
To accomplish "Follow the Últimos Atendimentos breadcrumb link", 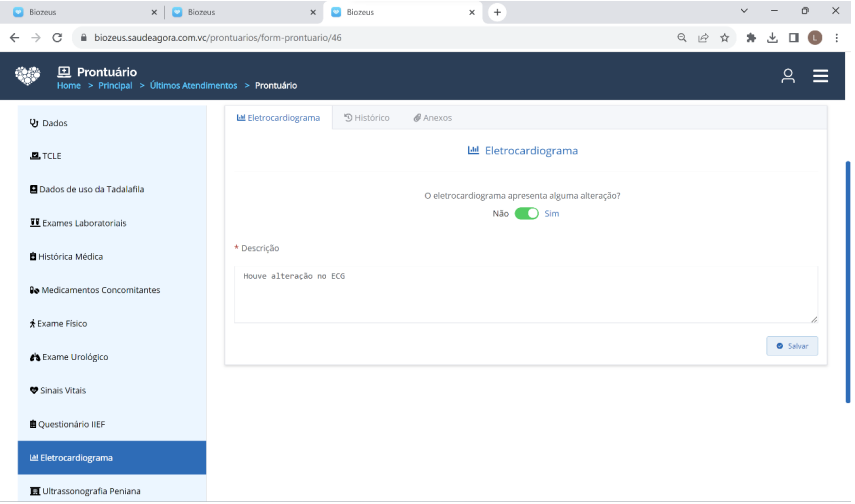I will click(x=194, y=86).
